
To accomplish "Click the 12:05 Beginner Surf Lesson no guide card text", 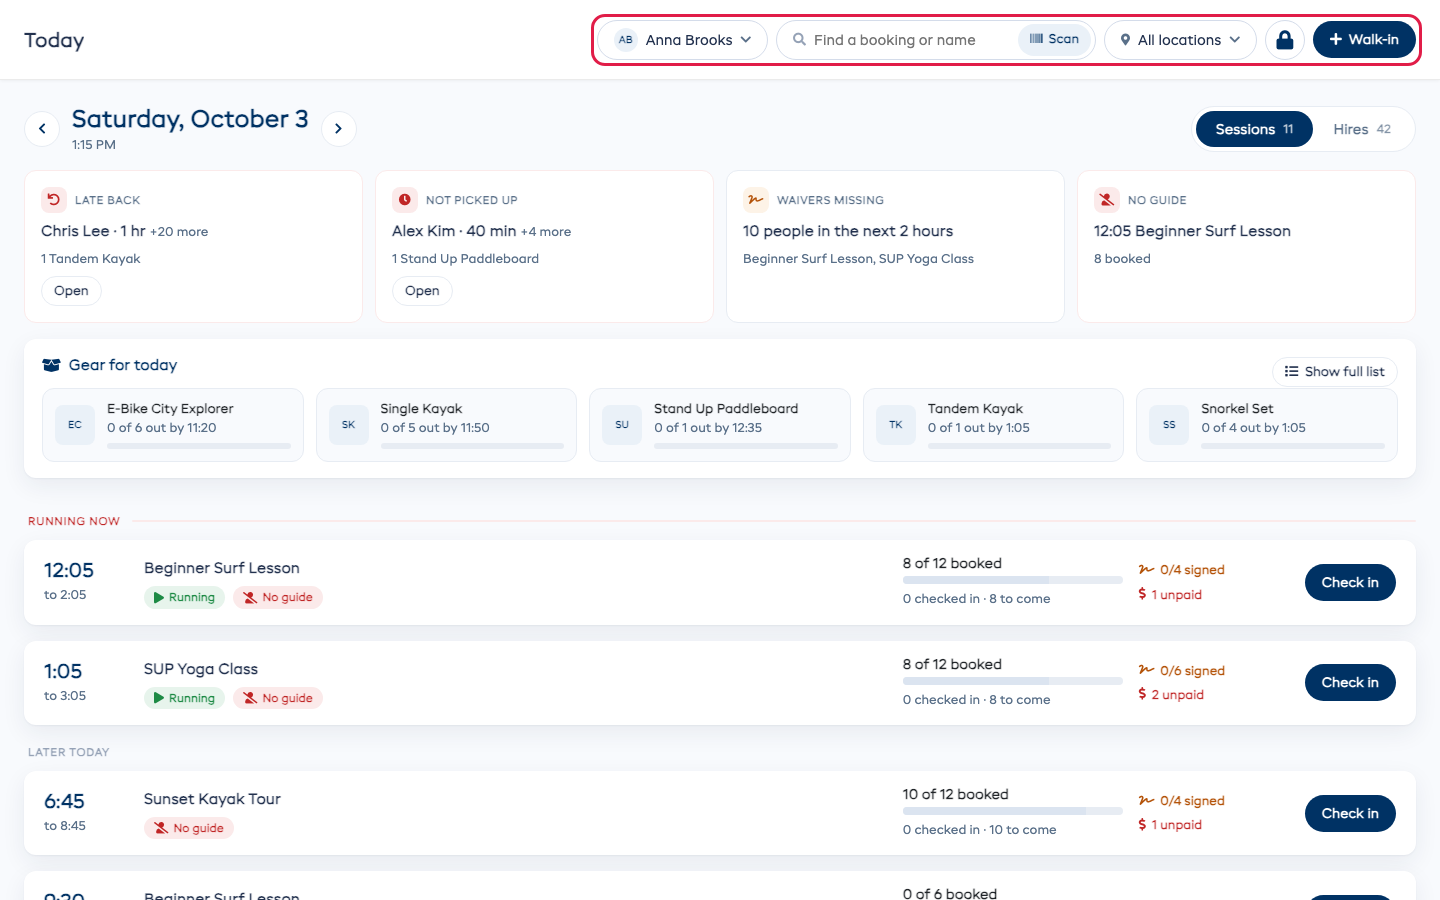I will point(1192,231).
